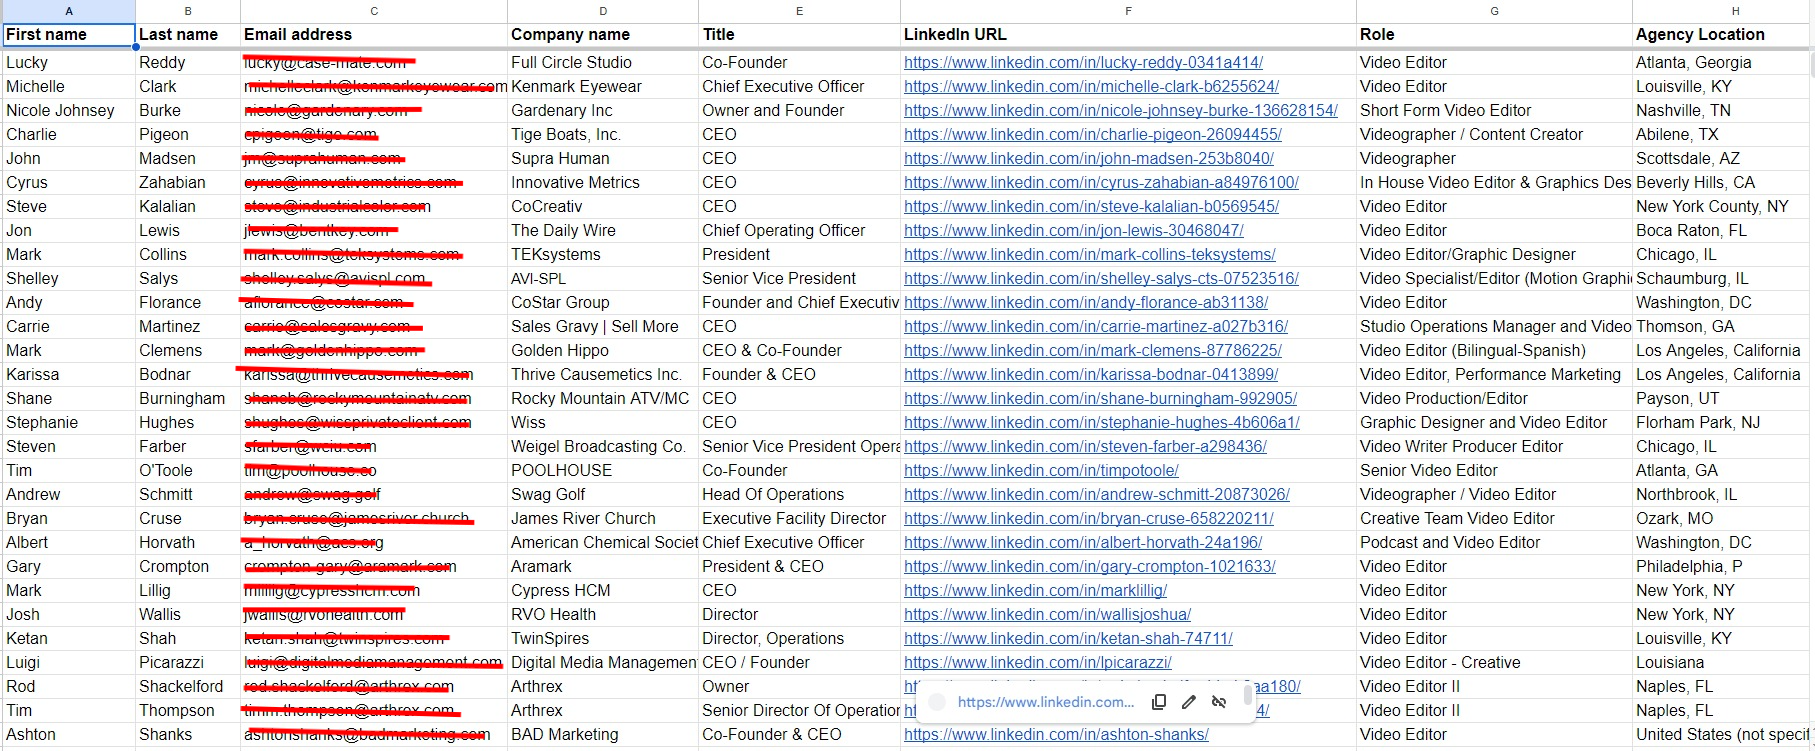Click the "POOLHOUSE" company cell
Viewport: 1815px width, 751px height.
click(x=603, y=470)
